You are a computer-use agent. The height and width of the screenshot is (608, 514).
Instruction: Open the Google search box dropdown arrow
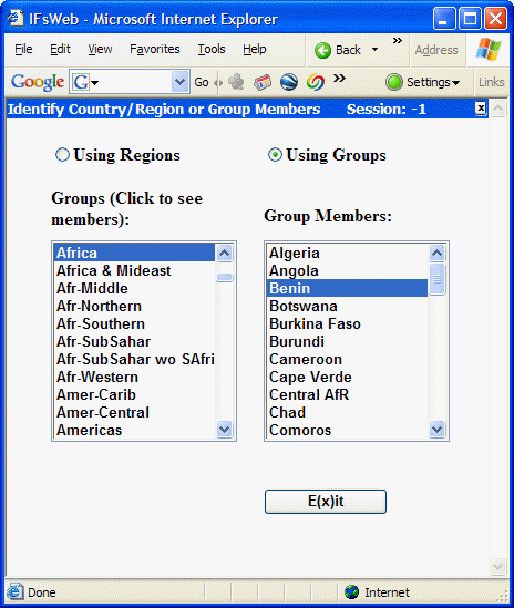tap(179, 82)
